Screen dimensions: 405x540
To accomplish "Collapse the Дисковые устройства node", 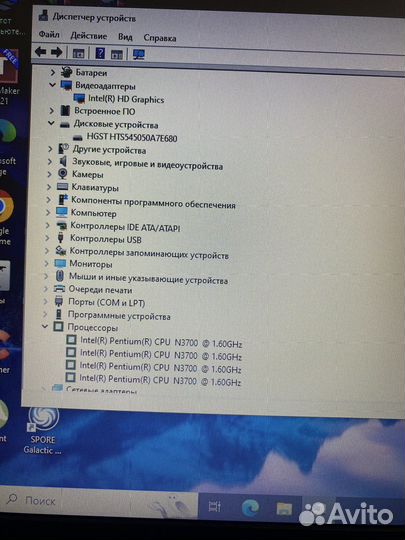I will (x=51, y=123).
